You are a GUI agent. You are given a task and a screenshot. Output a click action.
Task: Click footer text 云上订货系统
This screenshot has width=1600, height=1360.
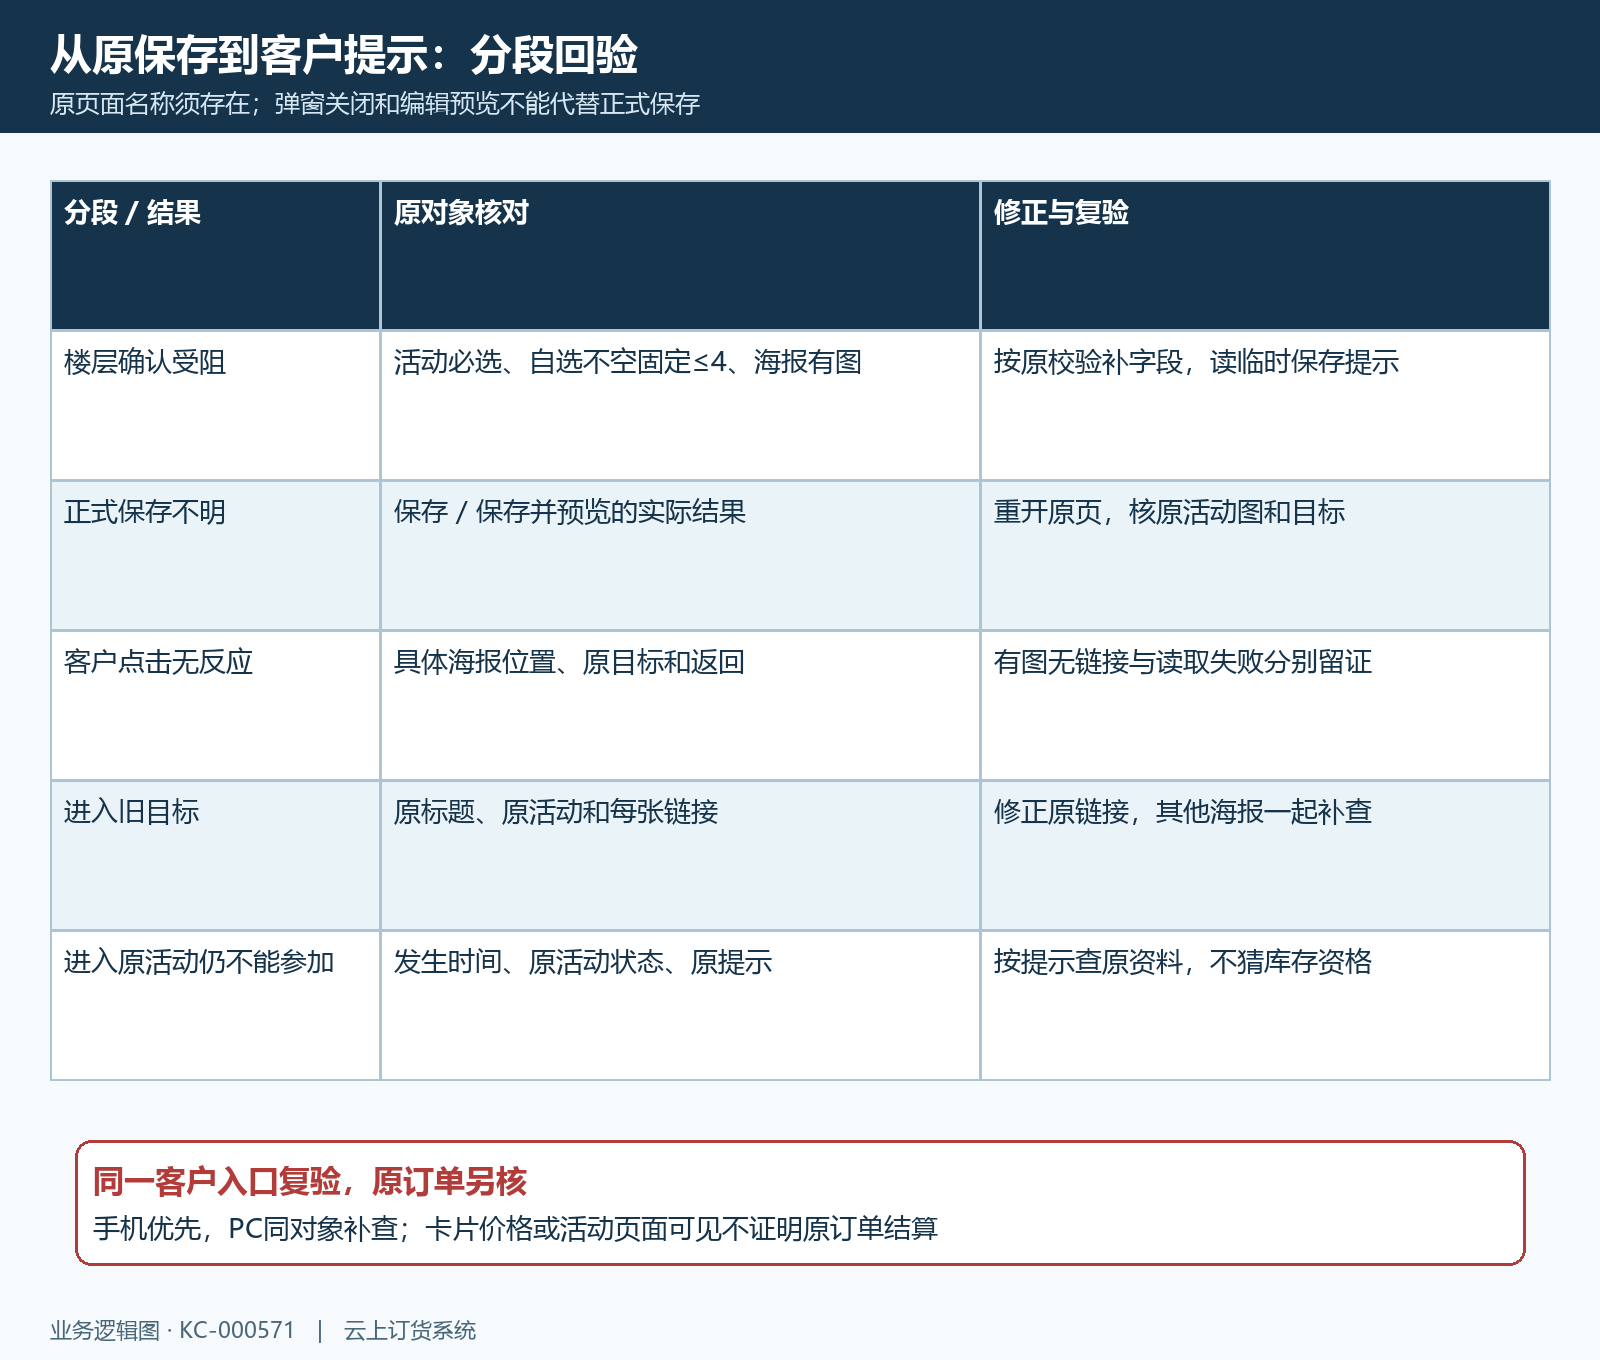coord(410,1331)
